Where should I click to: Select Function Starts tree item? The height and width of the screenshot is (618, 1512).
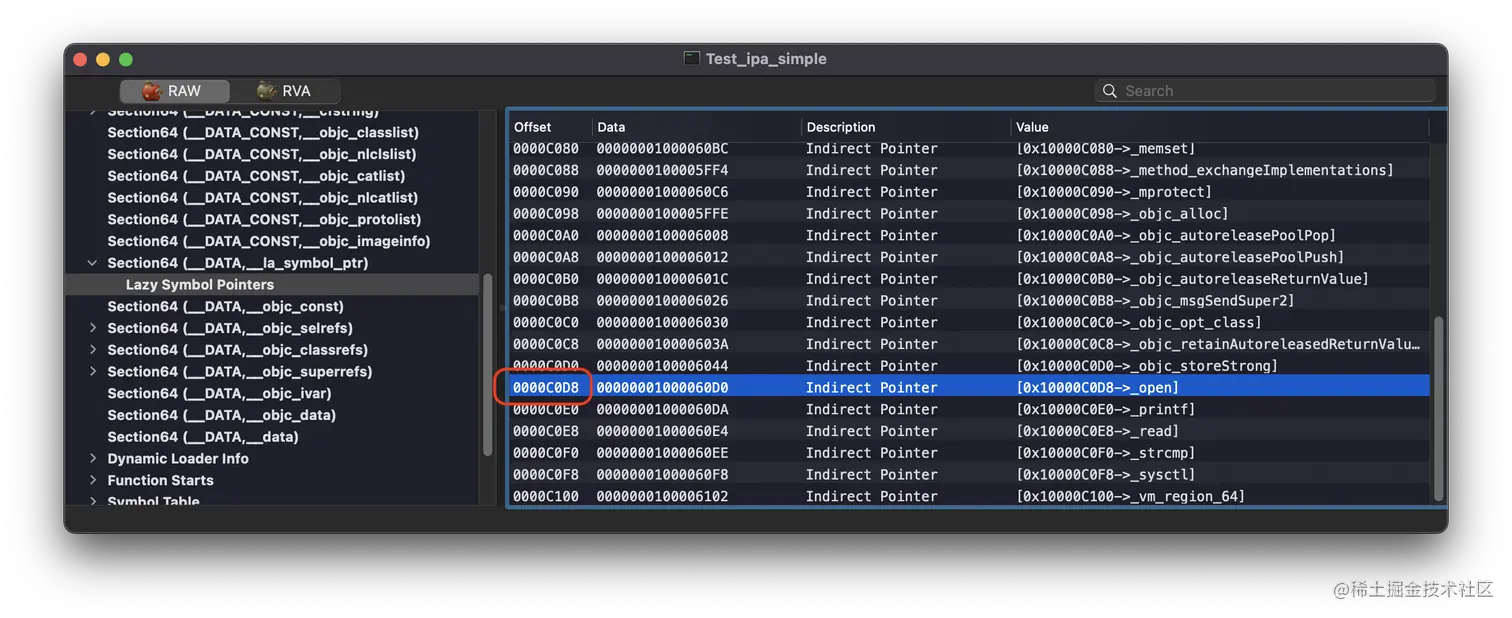tap(161, 481)
